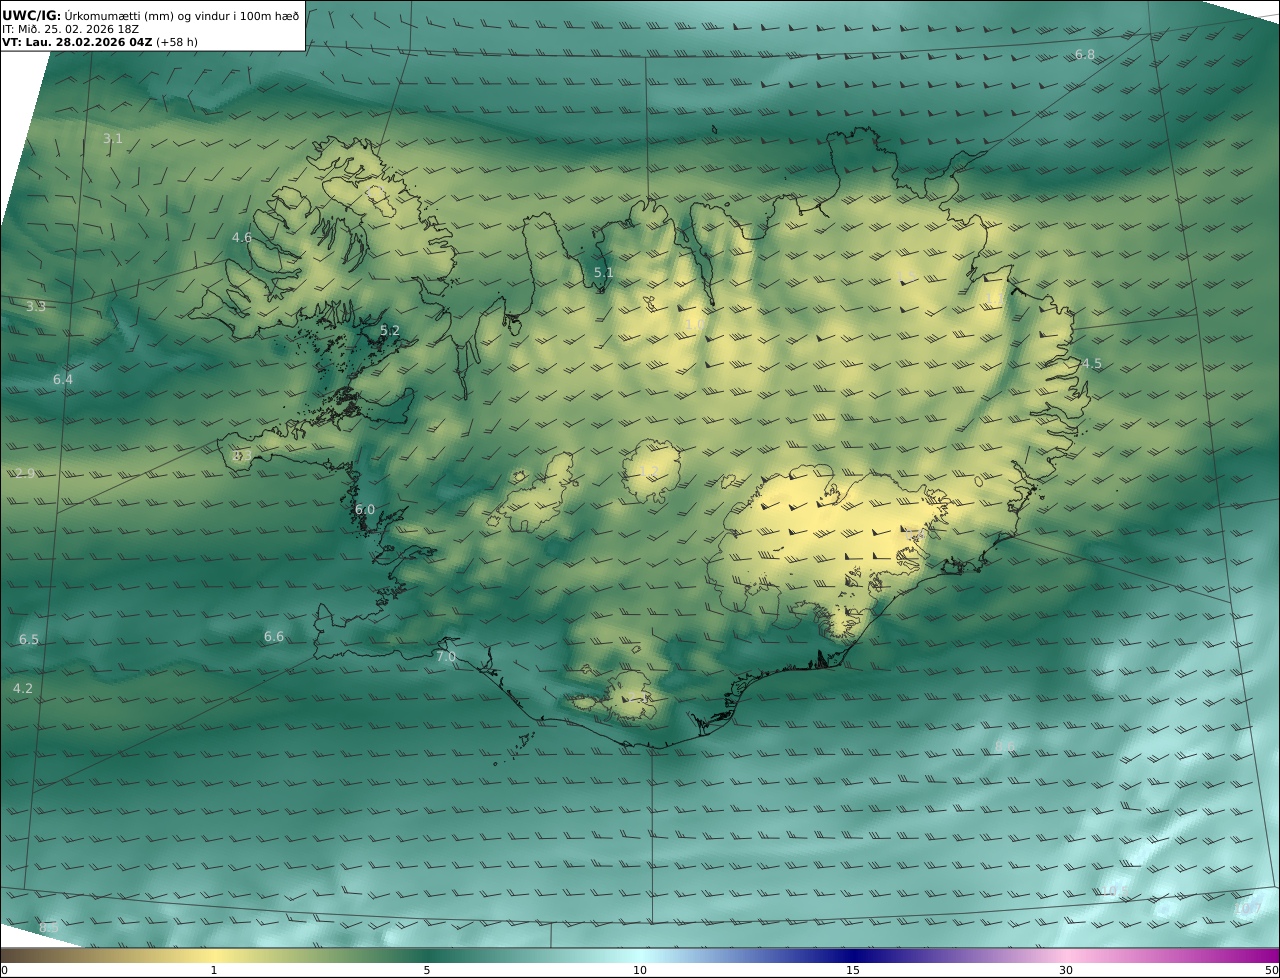Click the 3.1 precipitable water label
Viewport: 1280px width, 978px height.
tap(113, 139)
